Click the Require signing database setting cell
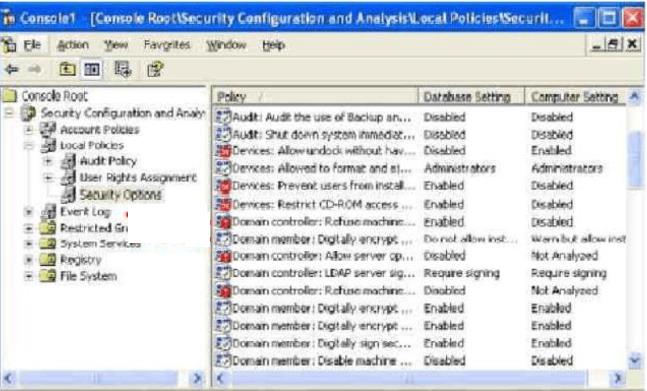This screenshot has width=647, height=391. point(462,273)
